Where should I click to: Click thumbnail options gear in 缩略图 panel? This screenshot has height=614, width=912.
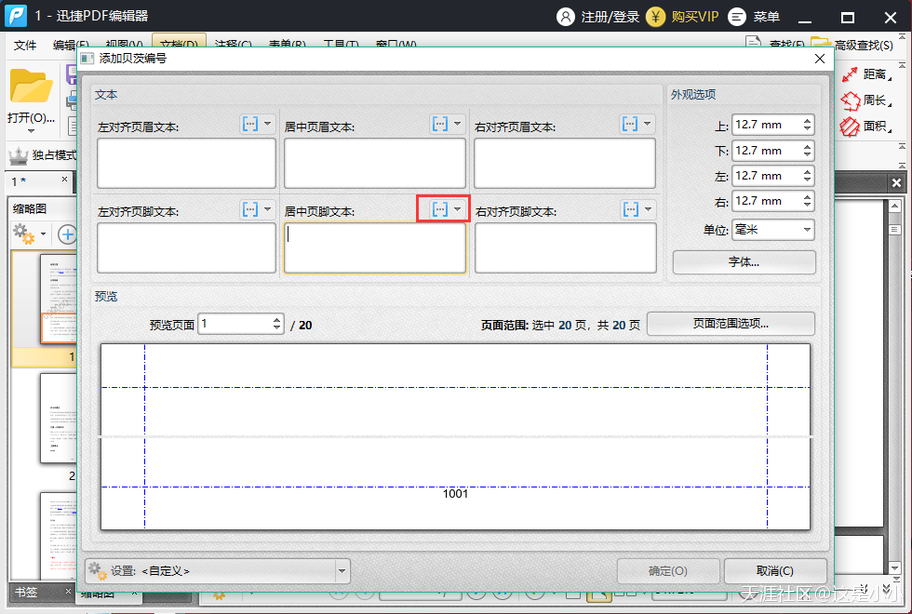[x=23, y=234]
